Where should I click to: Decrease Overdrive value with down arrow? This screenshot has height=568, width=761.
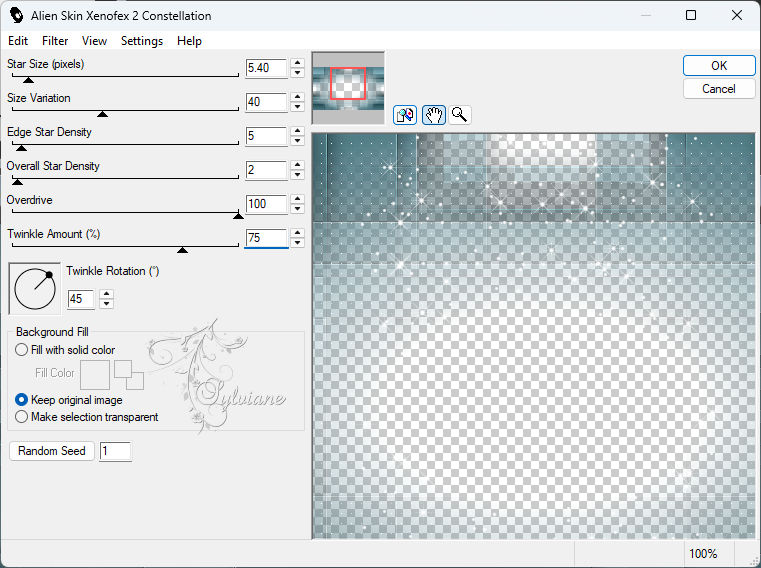pyautogui.click(x=298, y=209)
